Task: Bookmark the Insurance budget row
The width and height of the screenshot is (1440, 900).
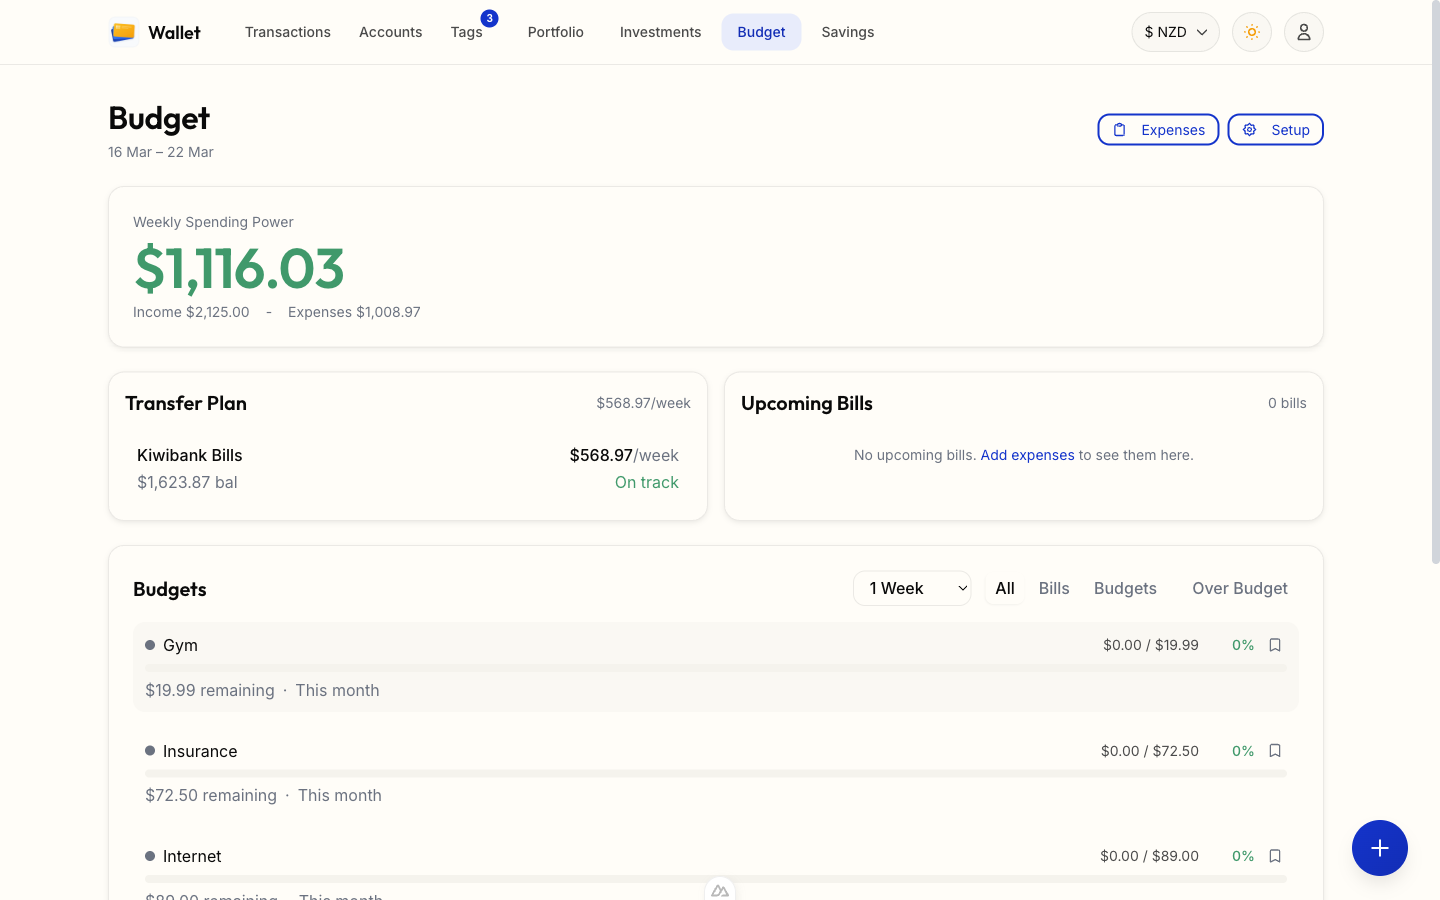Action: point(1275,751)
